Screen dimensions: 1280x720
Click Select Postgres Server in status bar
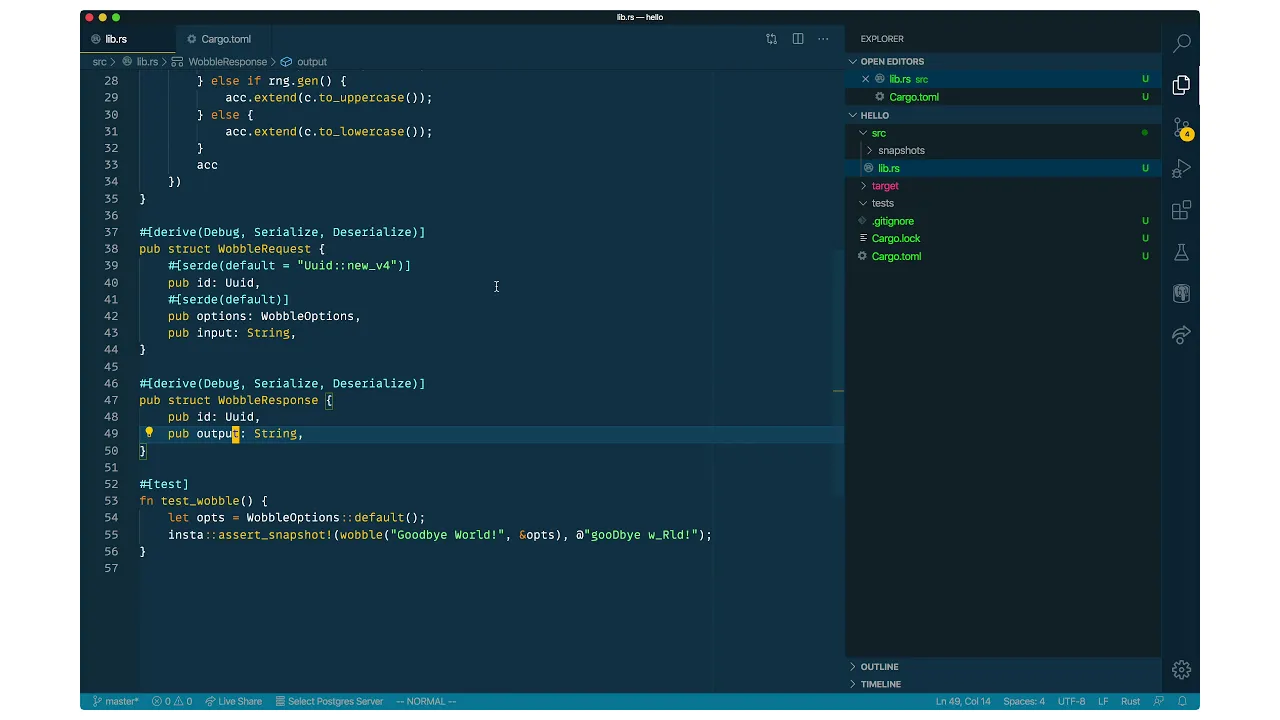tap(329, 701)
